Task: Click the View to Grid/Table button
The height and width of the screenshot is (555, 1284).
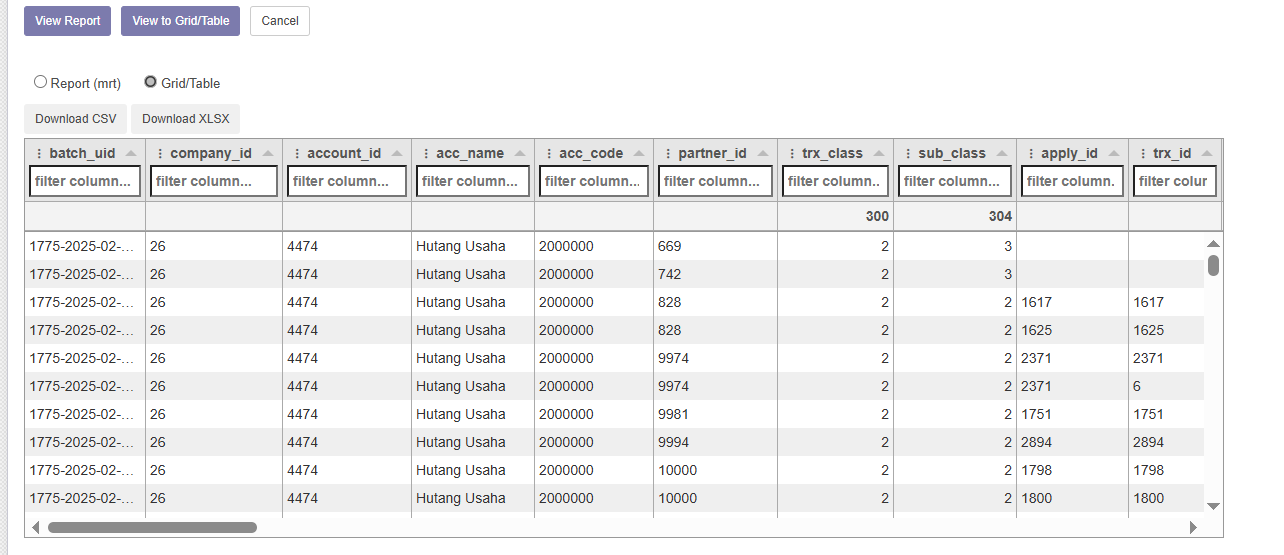Action: (x=180, y=21)
